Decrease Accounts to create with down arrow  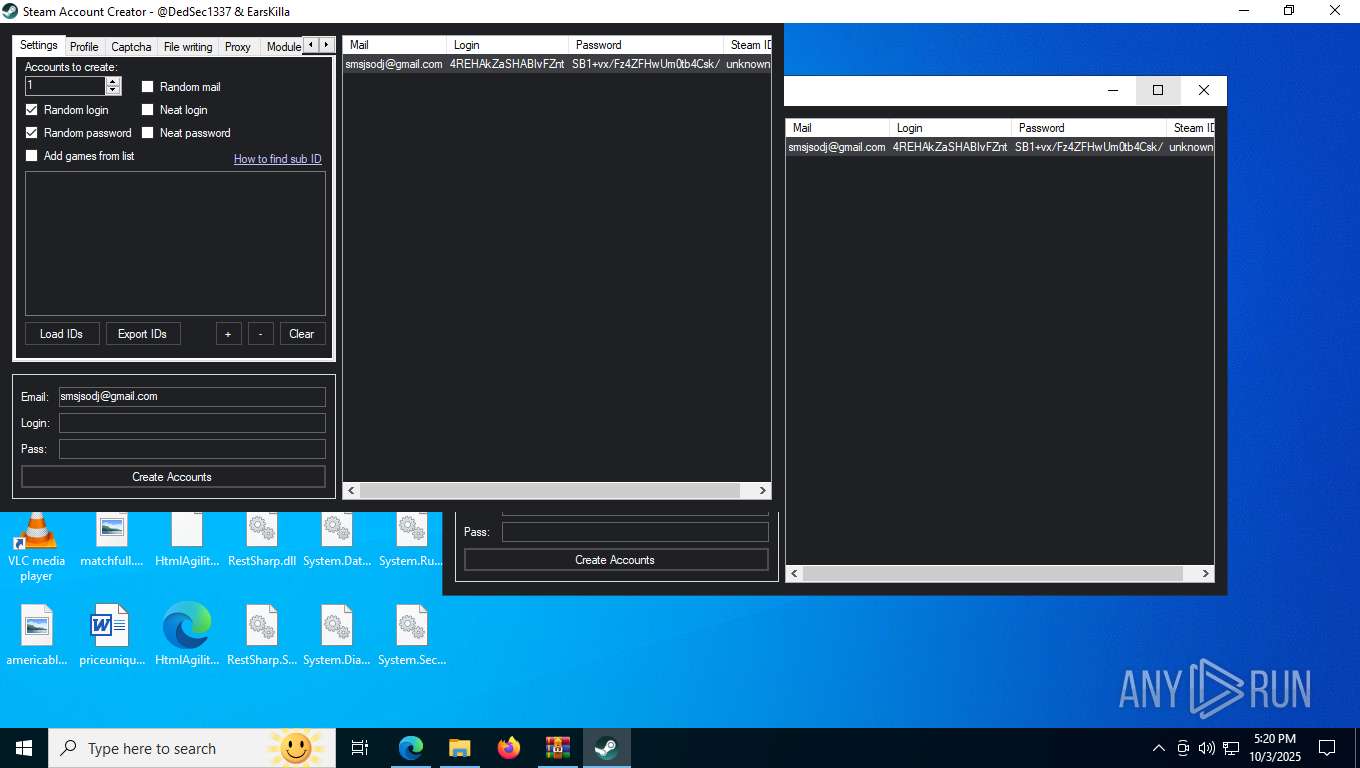click(112, 90)
